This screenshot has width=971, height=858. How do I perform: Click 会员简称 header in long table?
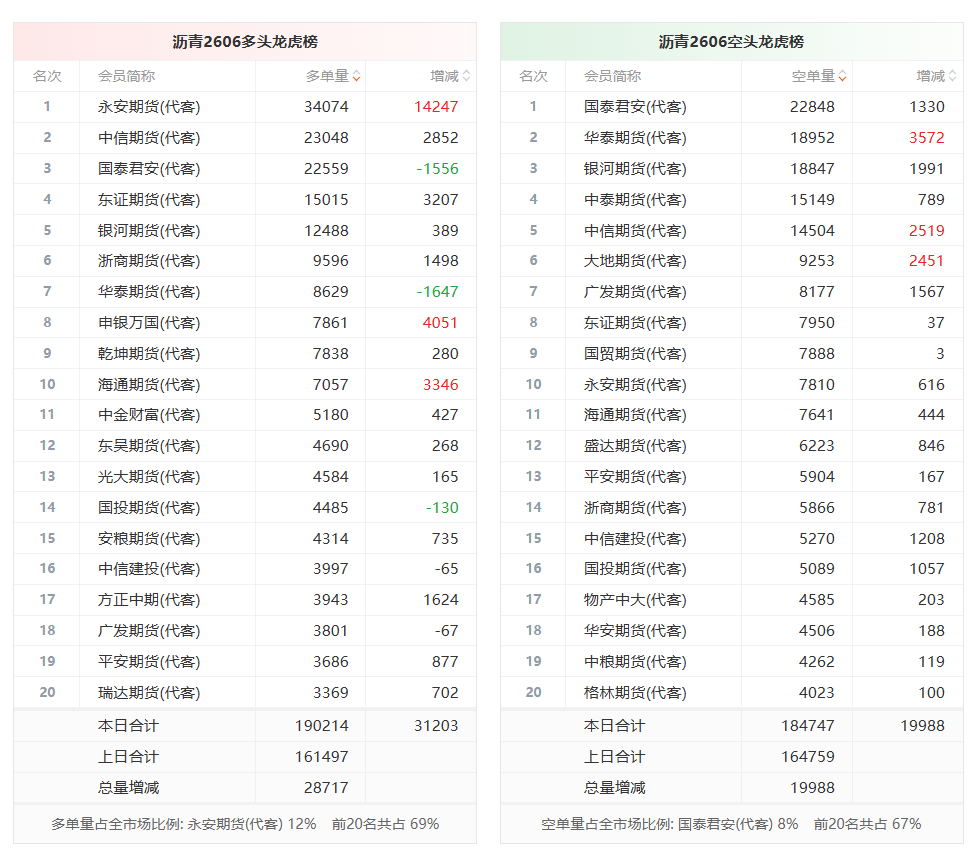click(x=126, y=76)
